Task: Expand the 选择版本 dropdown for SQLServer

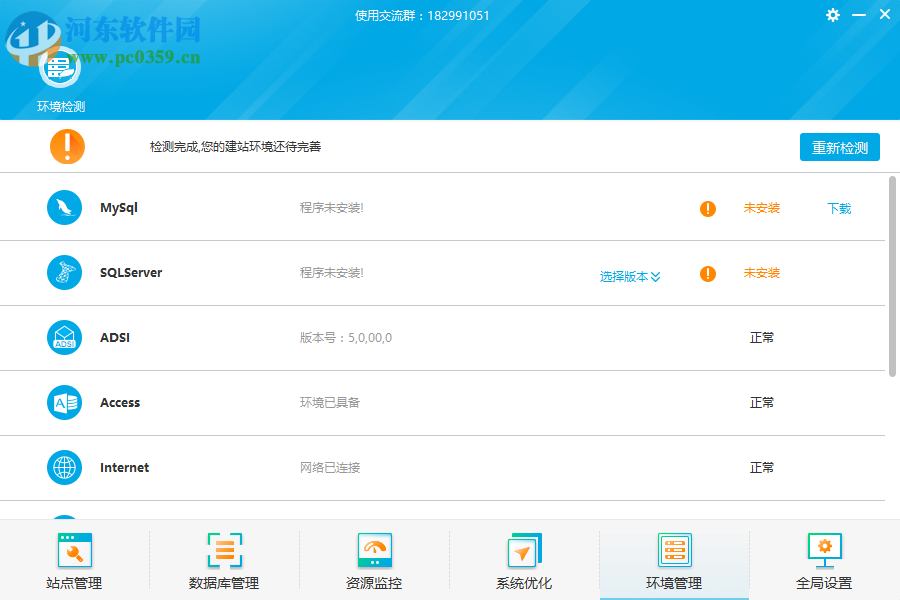Action: point(630,277)
